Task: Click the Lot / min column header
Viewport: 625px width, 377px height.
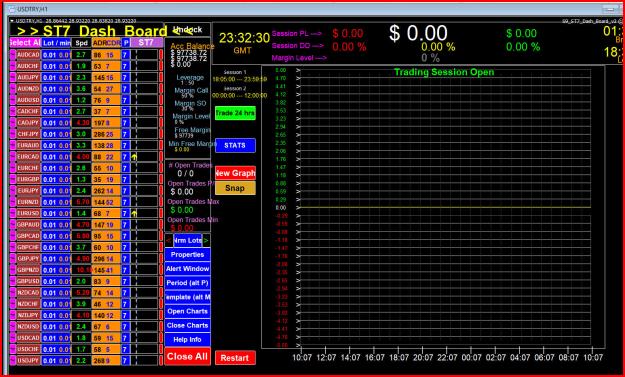Action: click(x=56, y=43)
